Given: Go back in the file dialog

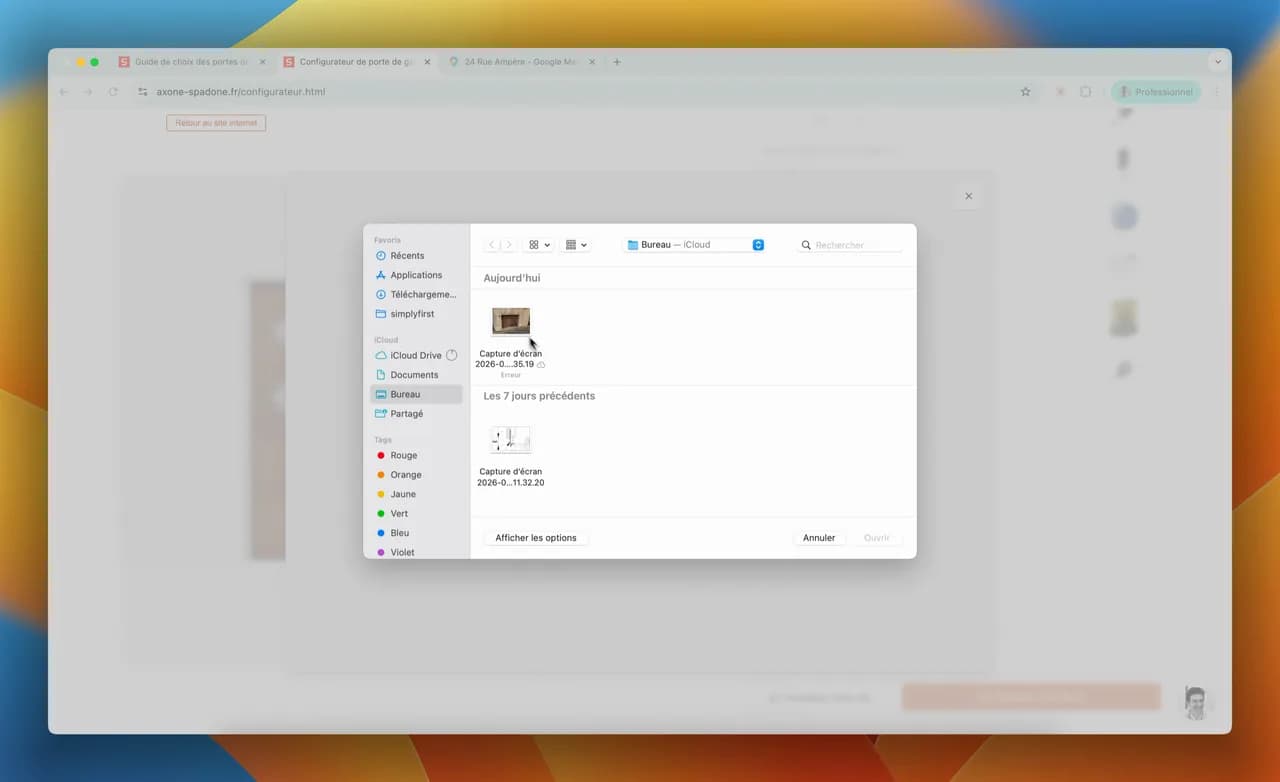Looking at the screenshot, I should (491, 245).
